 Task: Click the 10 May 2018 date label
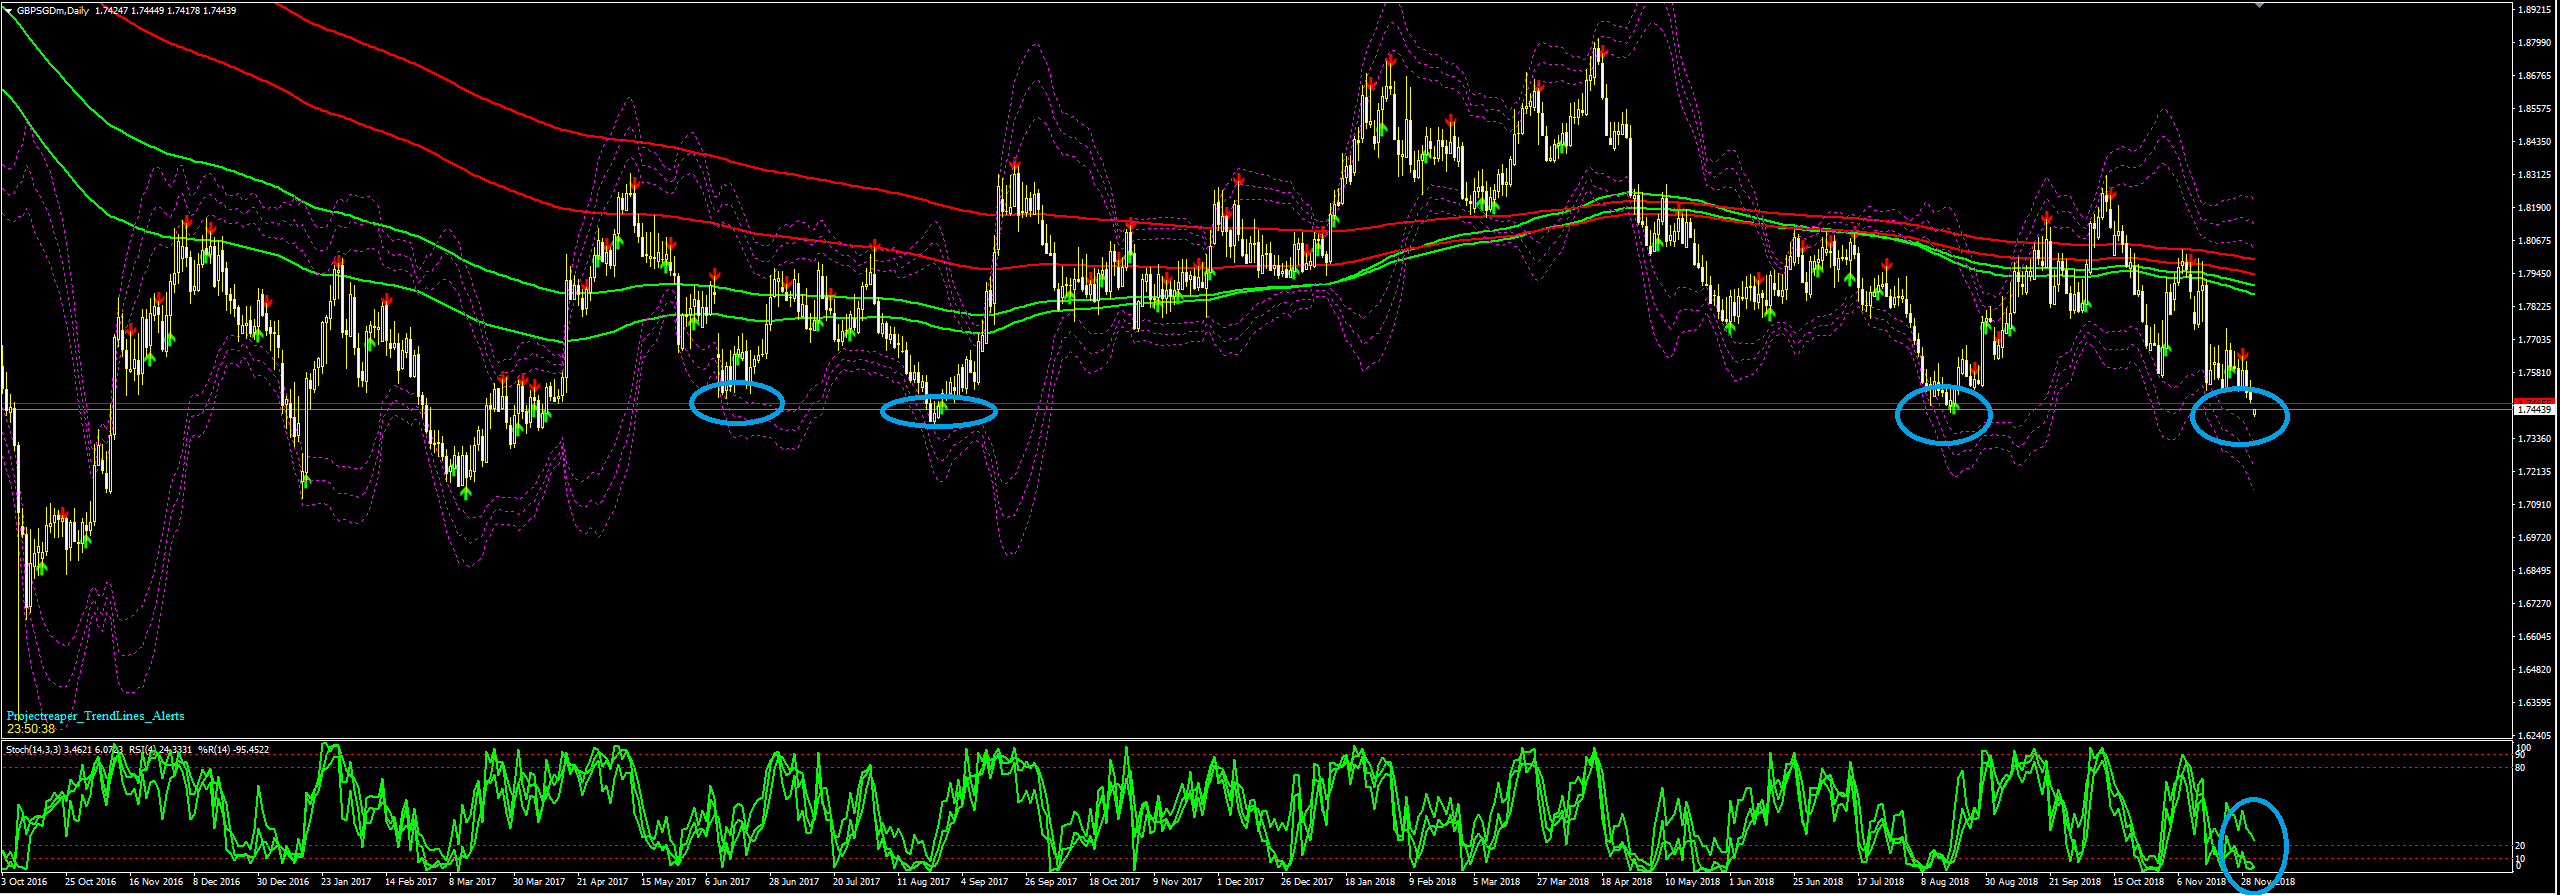pyautogui.click(x=1691, y=882)
